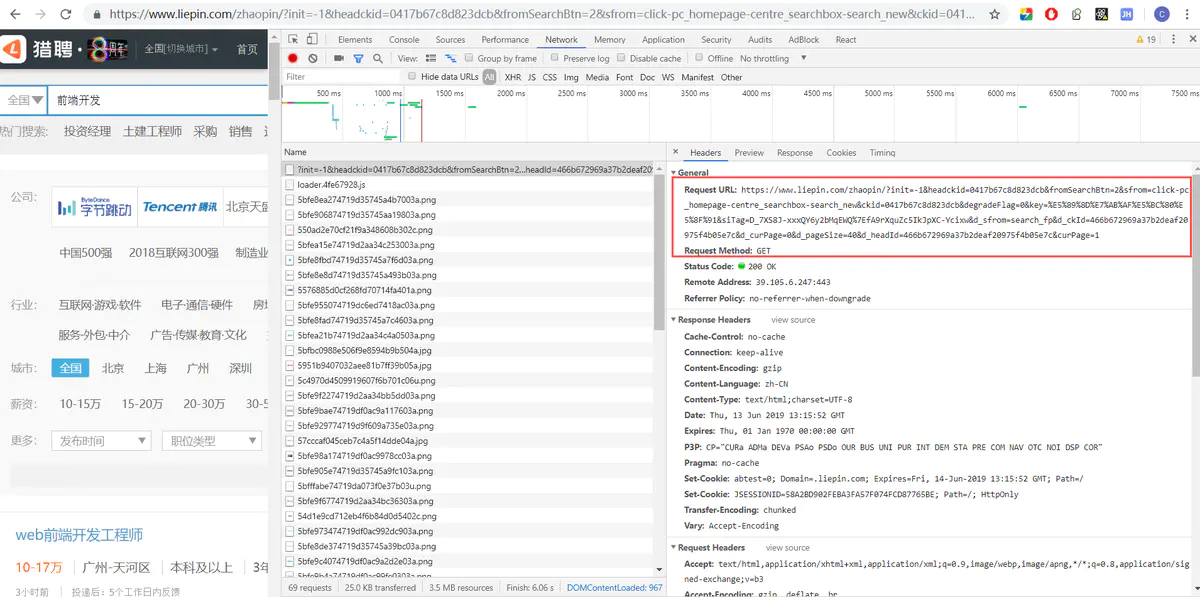Stop recording the network log
The image size is (1200, 597).
click(293, 59)
